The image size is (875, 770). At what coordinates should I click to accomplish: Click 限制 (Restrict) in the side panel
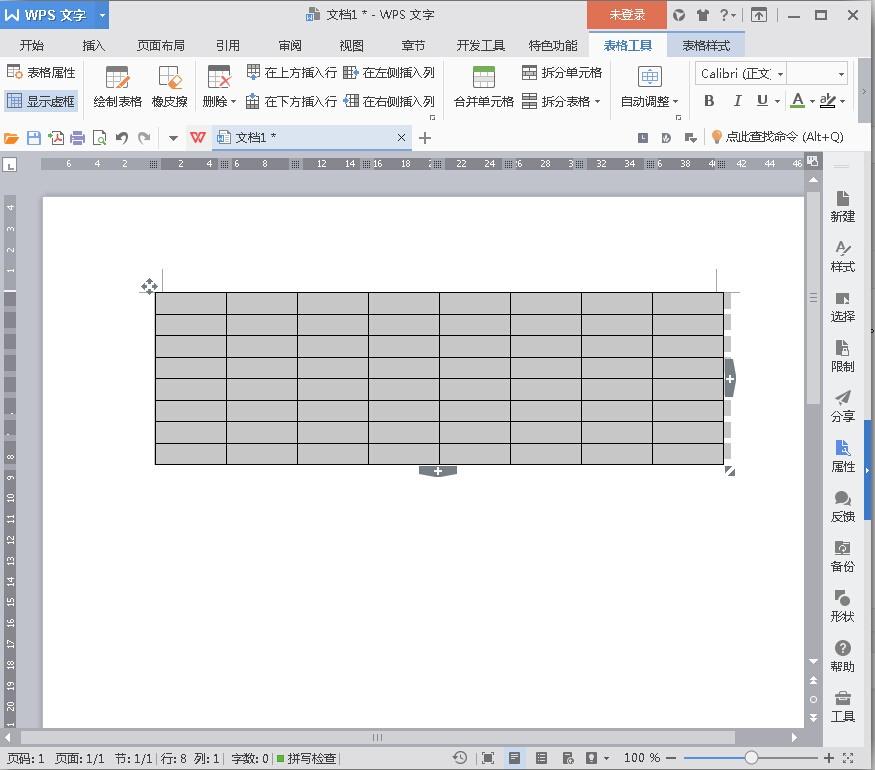[842, 357]
